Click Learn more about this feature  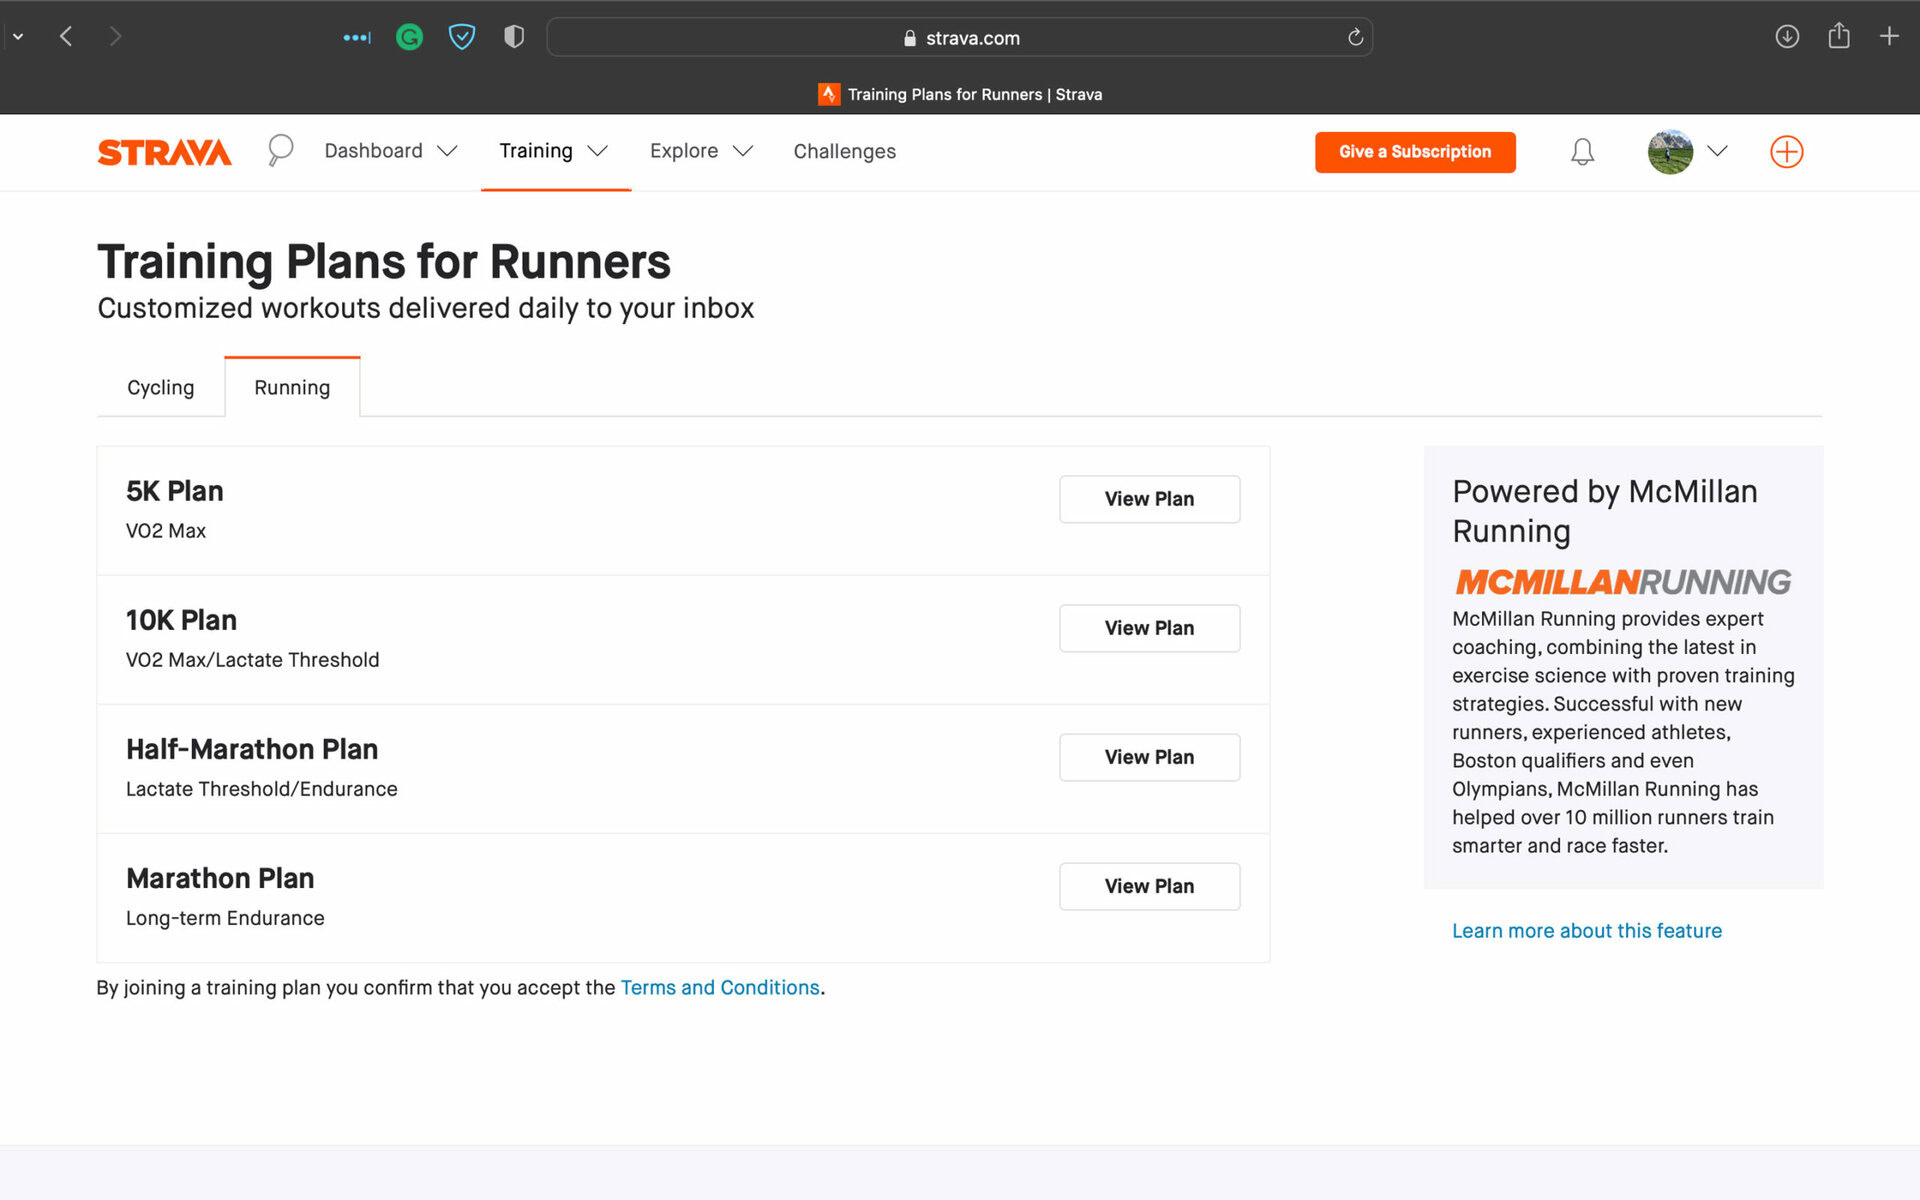point(1586,930)
